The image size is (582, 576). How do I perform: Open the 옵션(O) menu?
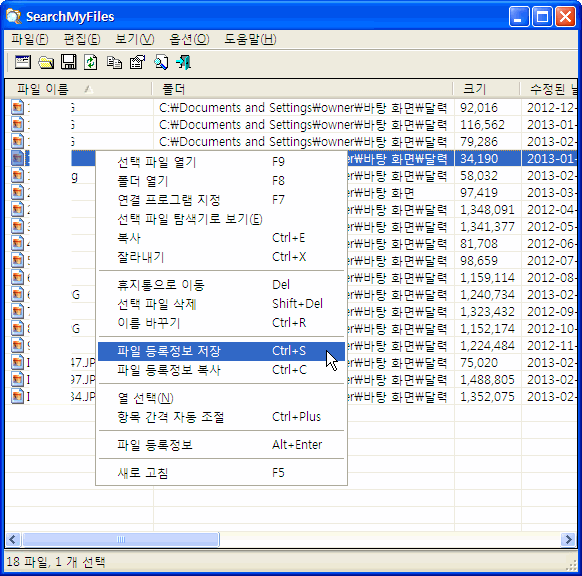pyautogui.click(x=189, y=39)
